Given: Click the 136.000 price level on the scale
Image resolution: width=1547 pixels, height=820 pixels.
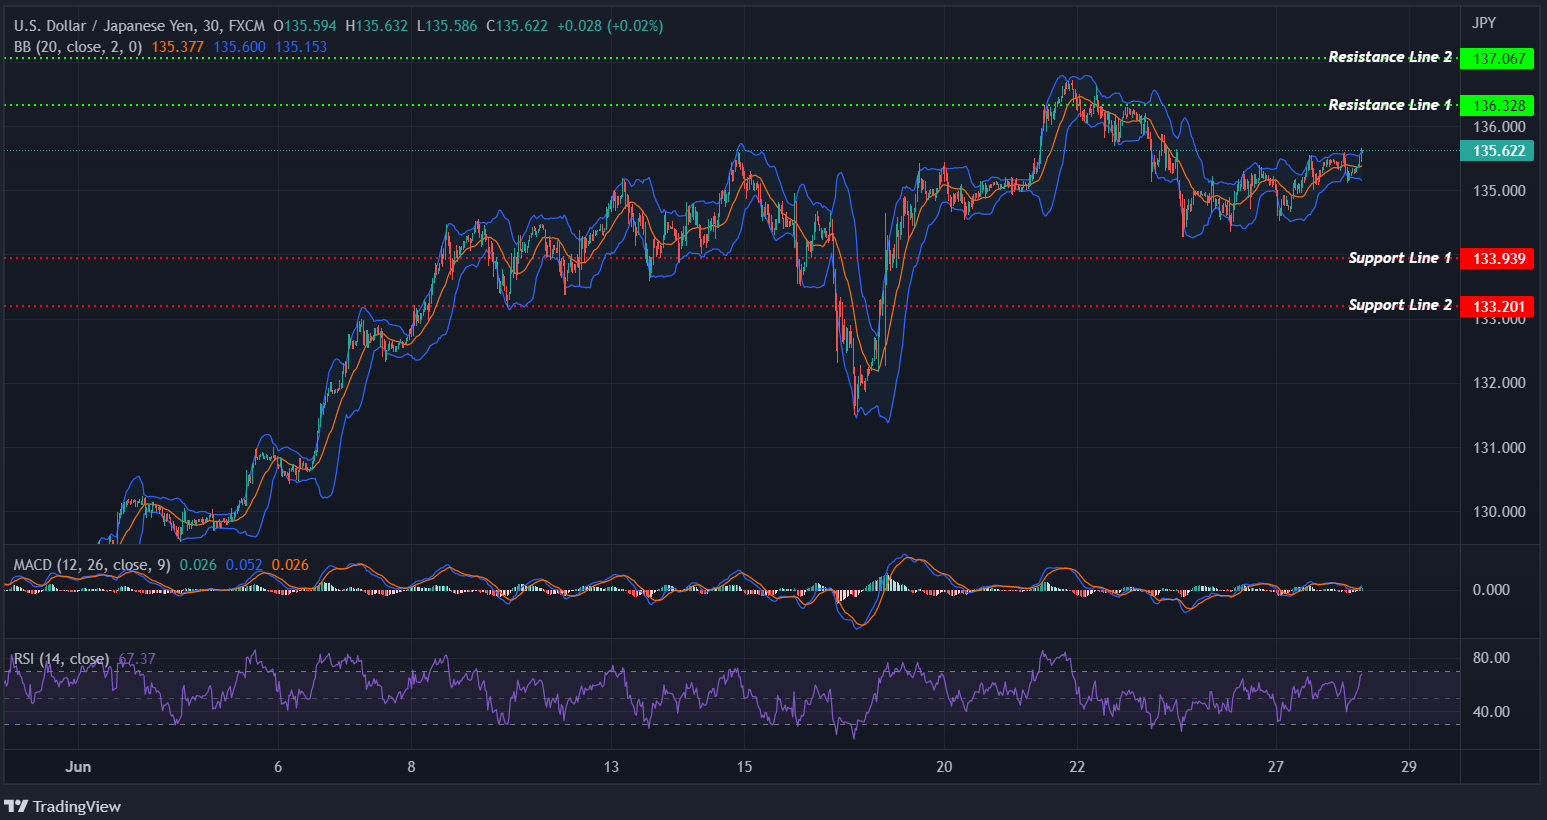Looking at the screenshot, I should tap(1500, 127).
